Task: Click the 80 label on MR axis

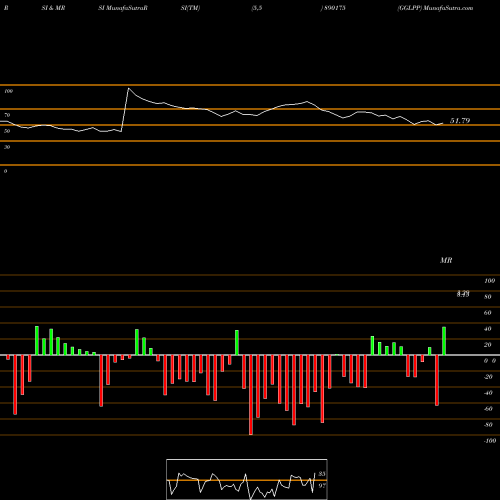Action: 488,297
